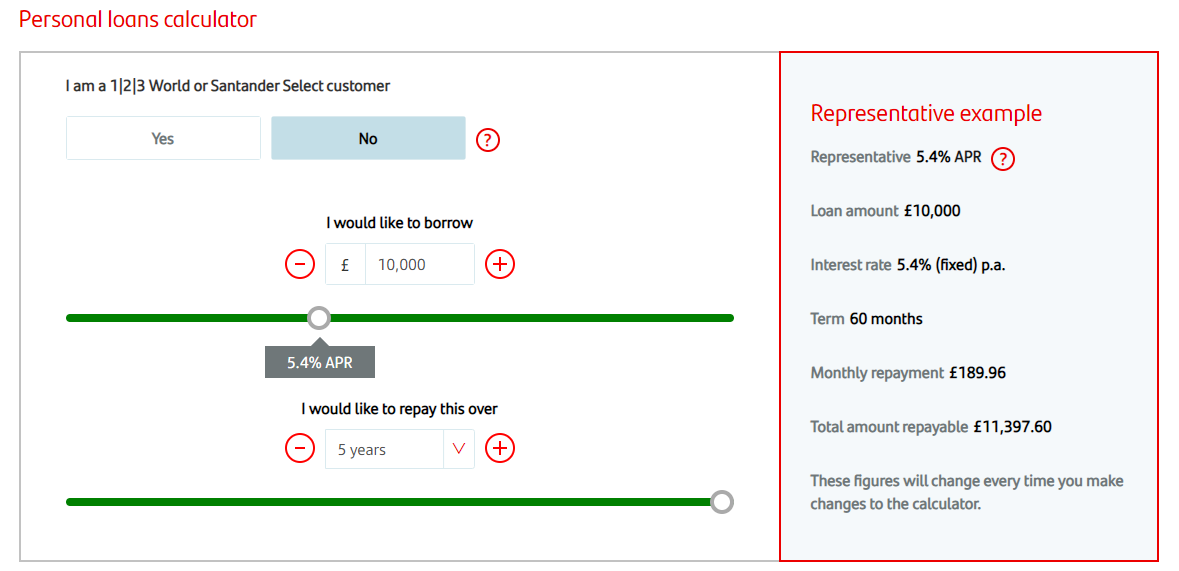Viewport: 1179px width, 571px height.
Task: Open help icon next to Representative APR
Action: [1003, 159]
